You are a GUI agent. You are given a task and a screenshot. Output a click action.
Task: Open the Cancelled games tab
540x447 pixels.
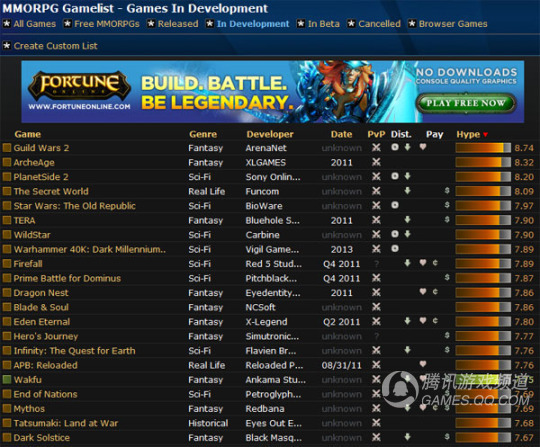tap(379, 24)
